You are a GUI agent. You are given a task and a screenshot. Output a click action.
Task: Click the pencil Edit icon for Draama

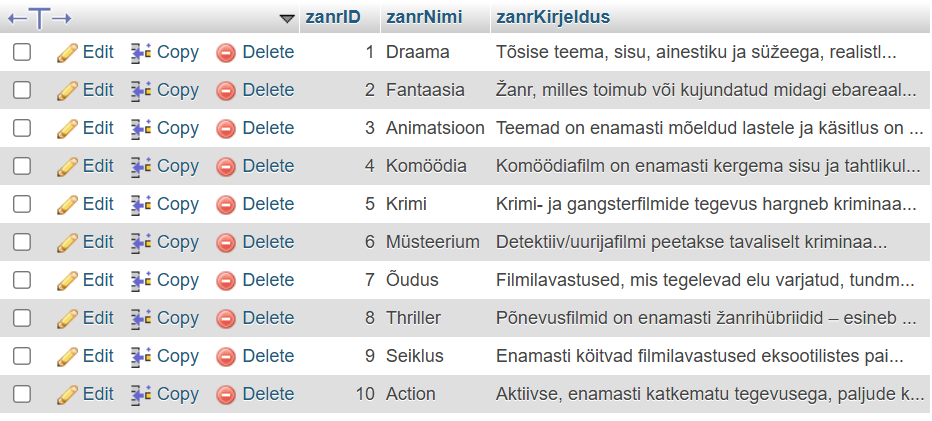pos(67,52)
